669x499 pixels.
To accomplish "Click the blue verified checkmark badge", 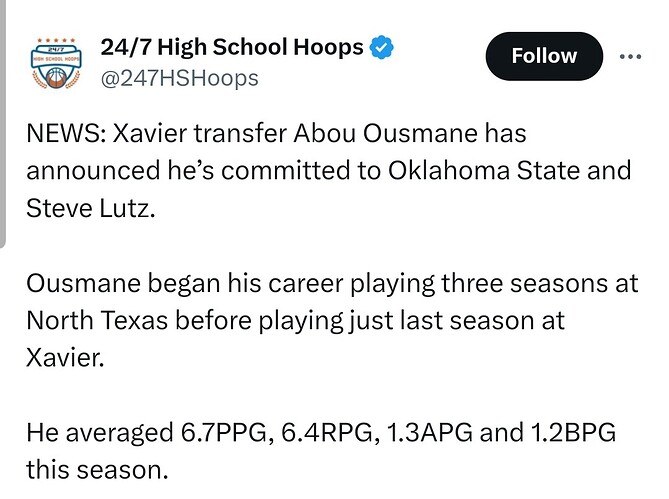I will (384, 47).
